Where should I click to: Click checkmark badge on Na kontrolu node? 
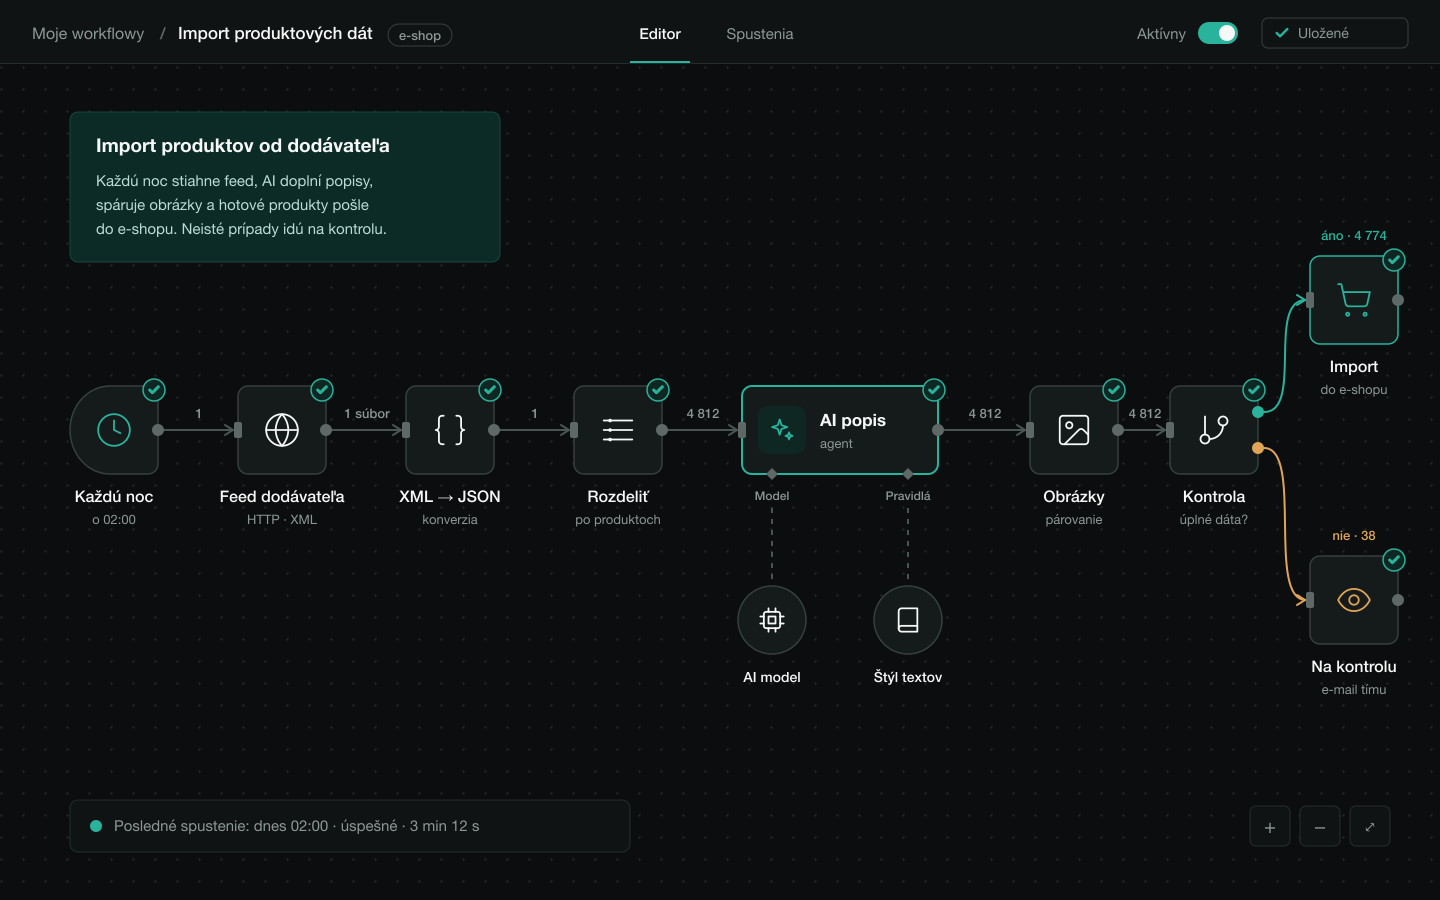[1394, 560]
